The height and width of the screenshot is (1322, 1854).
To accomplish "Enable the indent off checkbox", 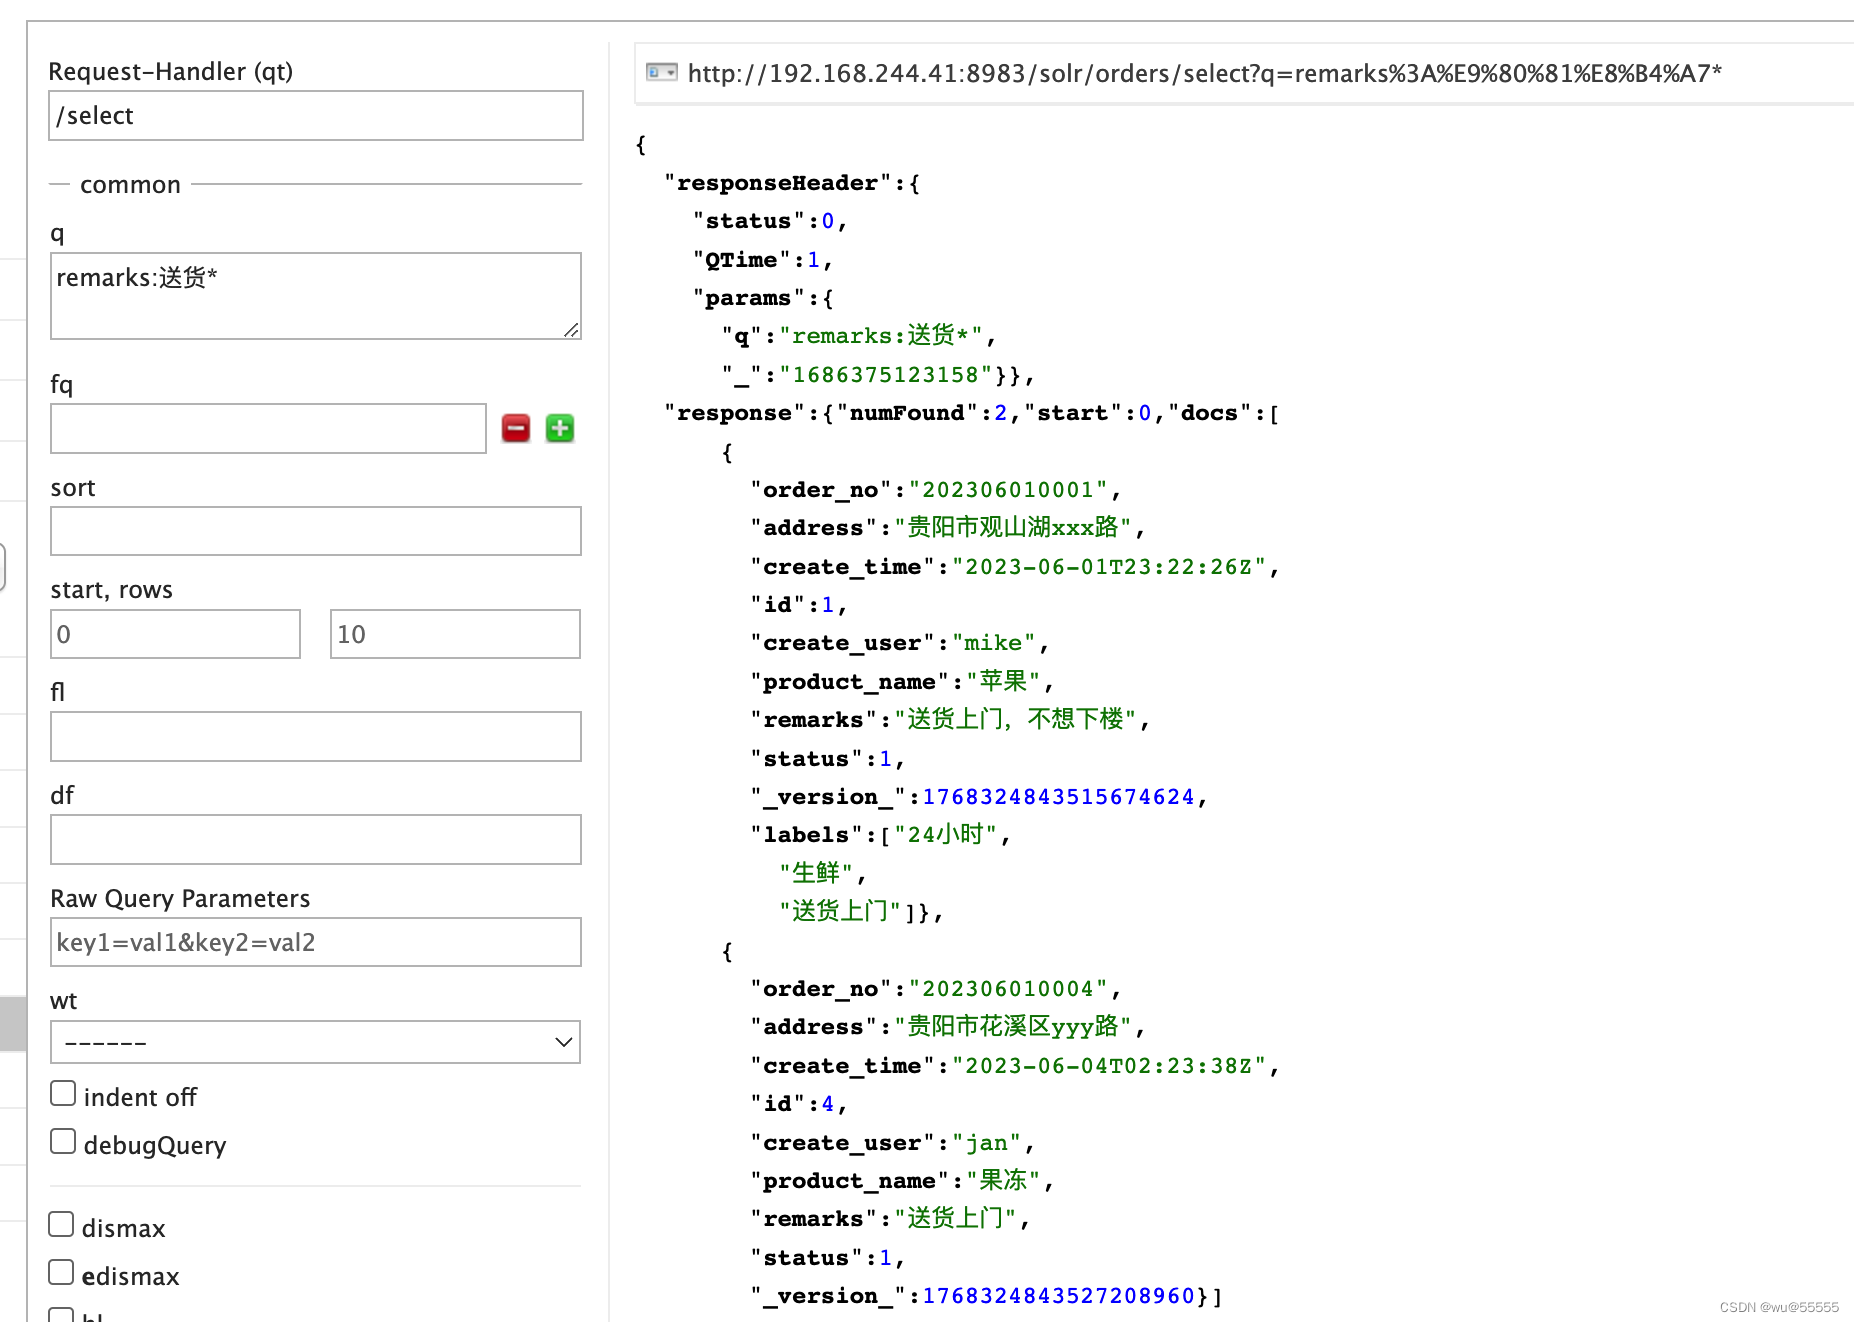I will click(63, 1094).
